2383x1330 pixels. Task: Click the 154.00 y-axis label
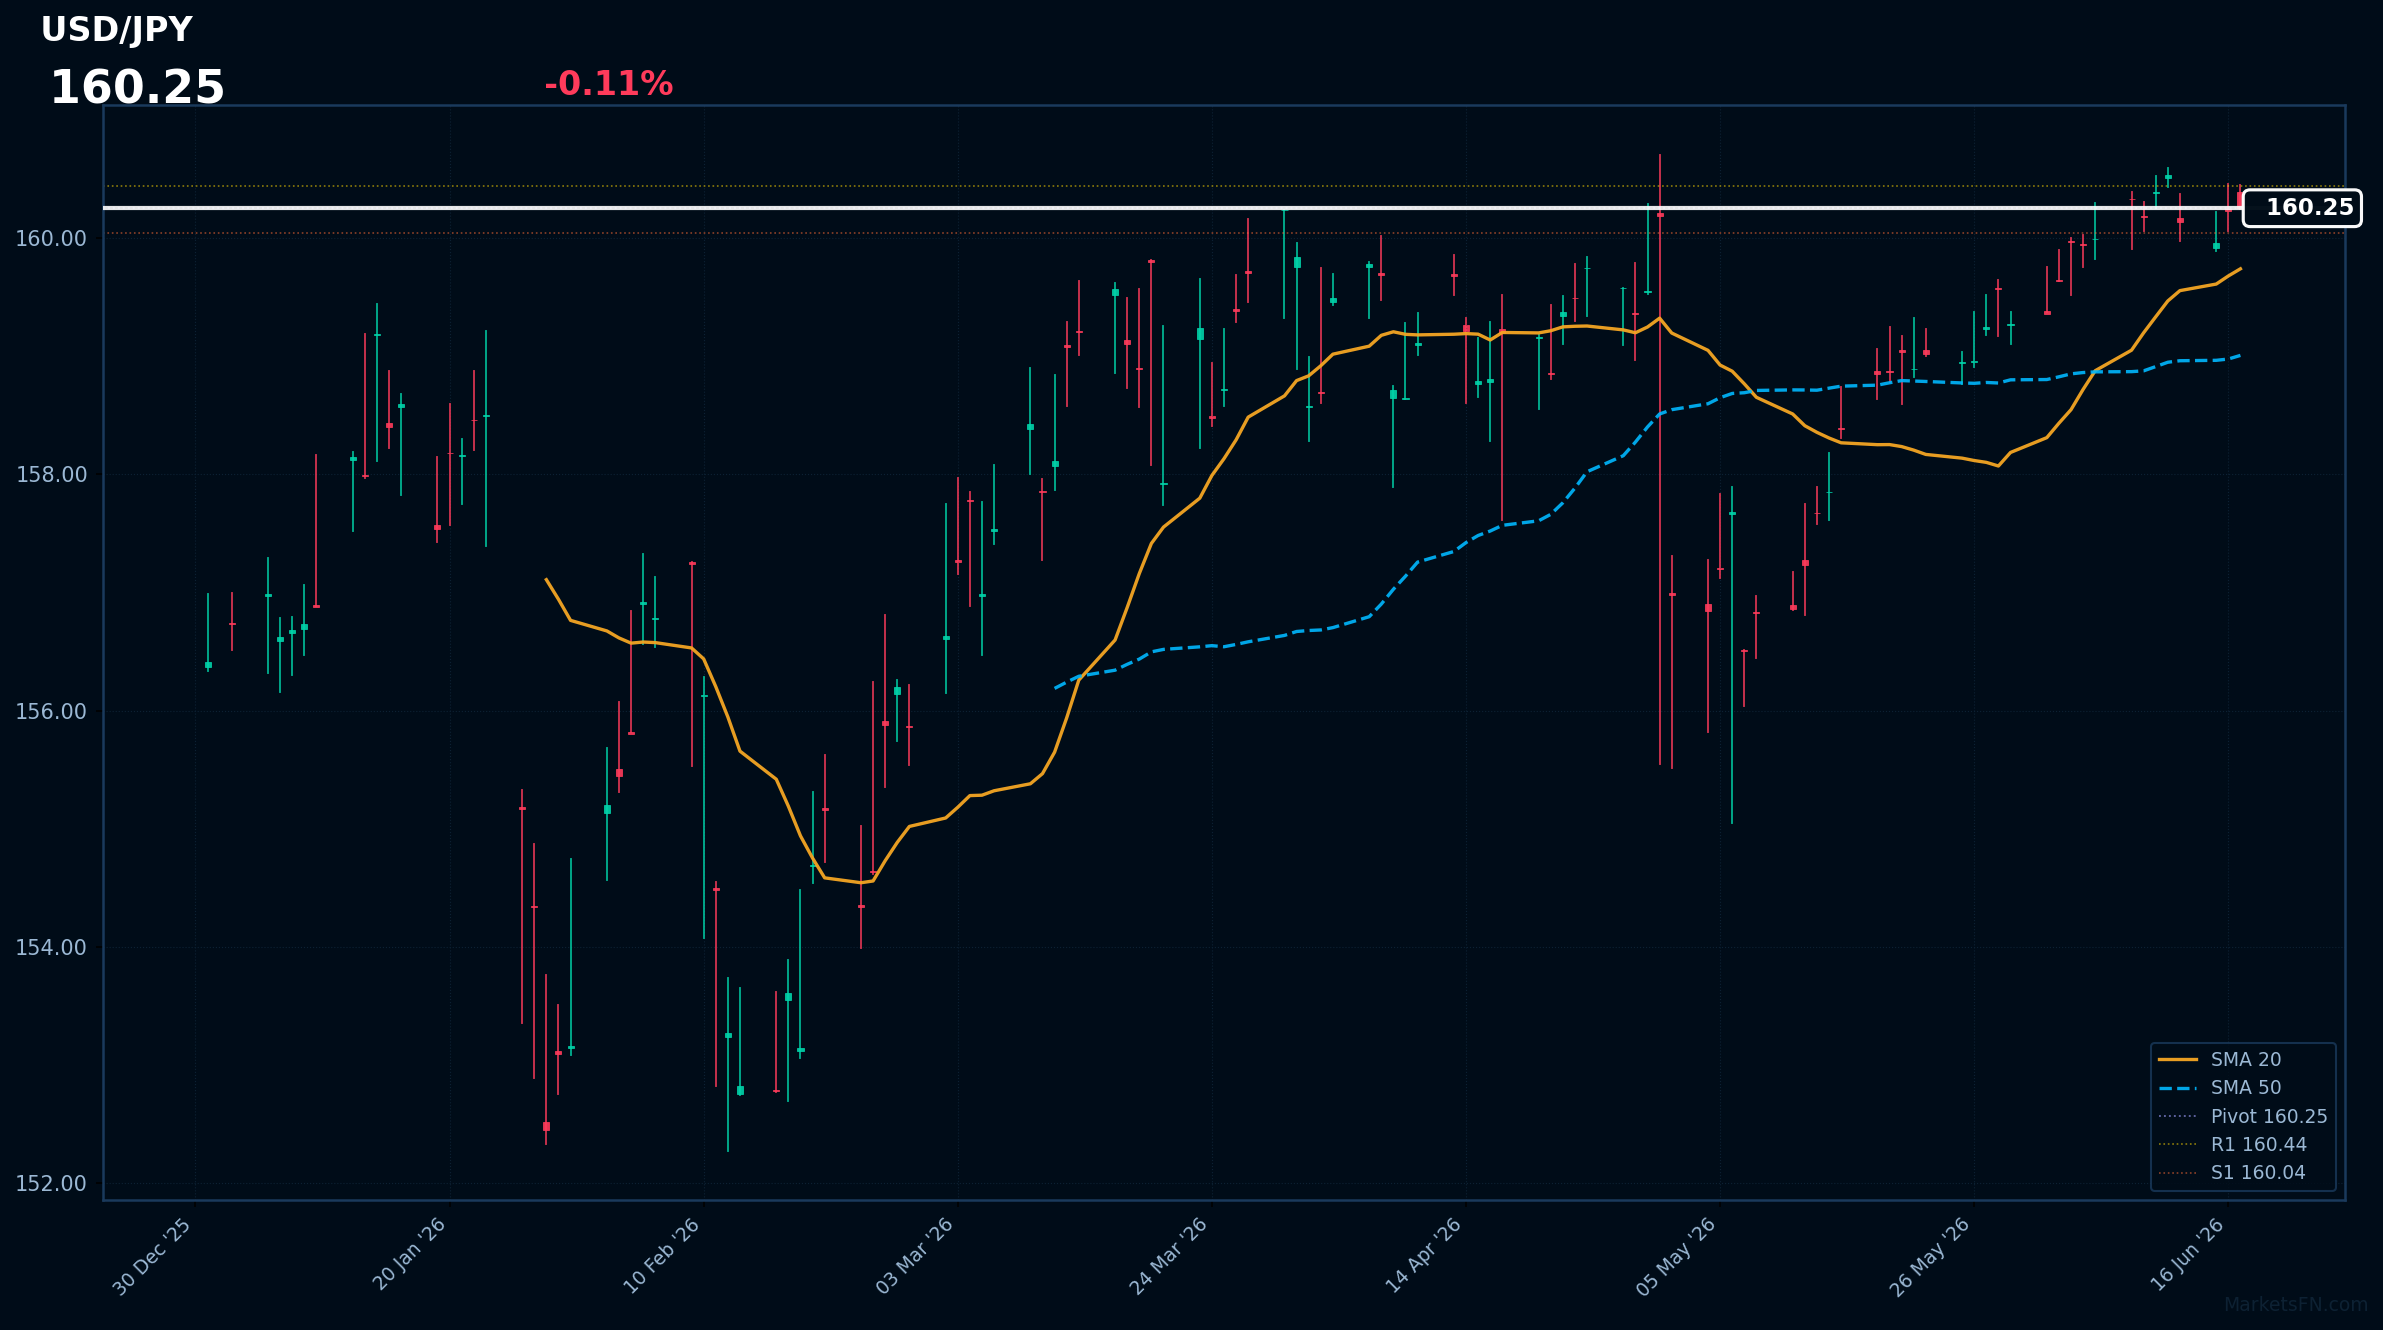click(51, 948)
